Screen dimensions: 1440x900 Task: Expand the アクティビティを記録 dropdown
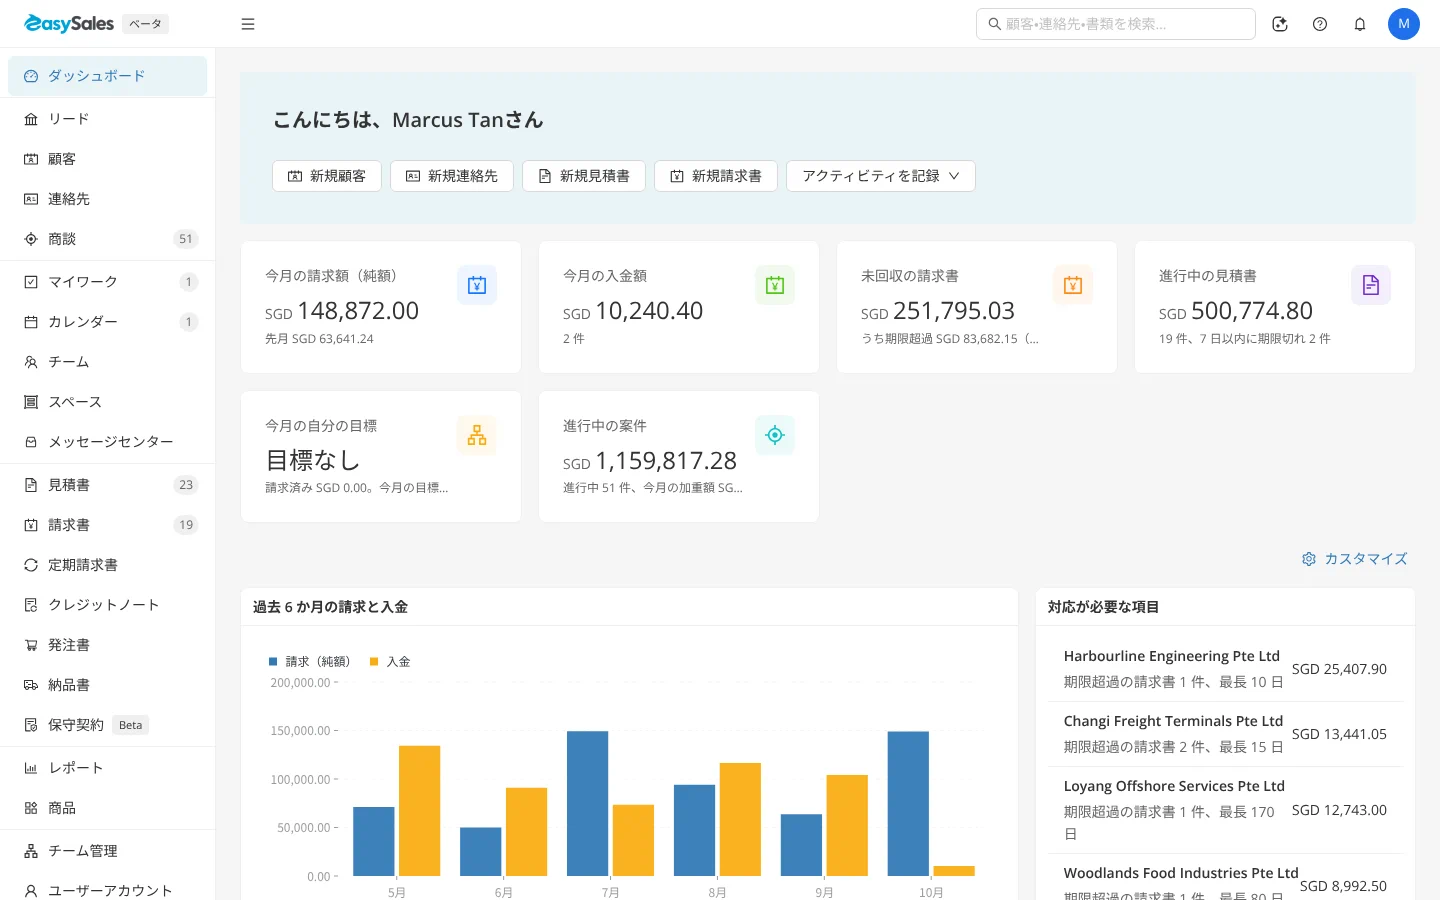[x=881, y=176]
